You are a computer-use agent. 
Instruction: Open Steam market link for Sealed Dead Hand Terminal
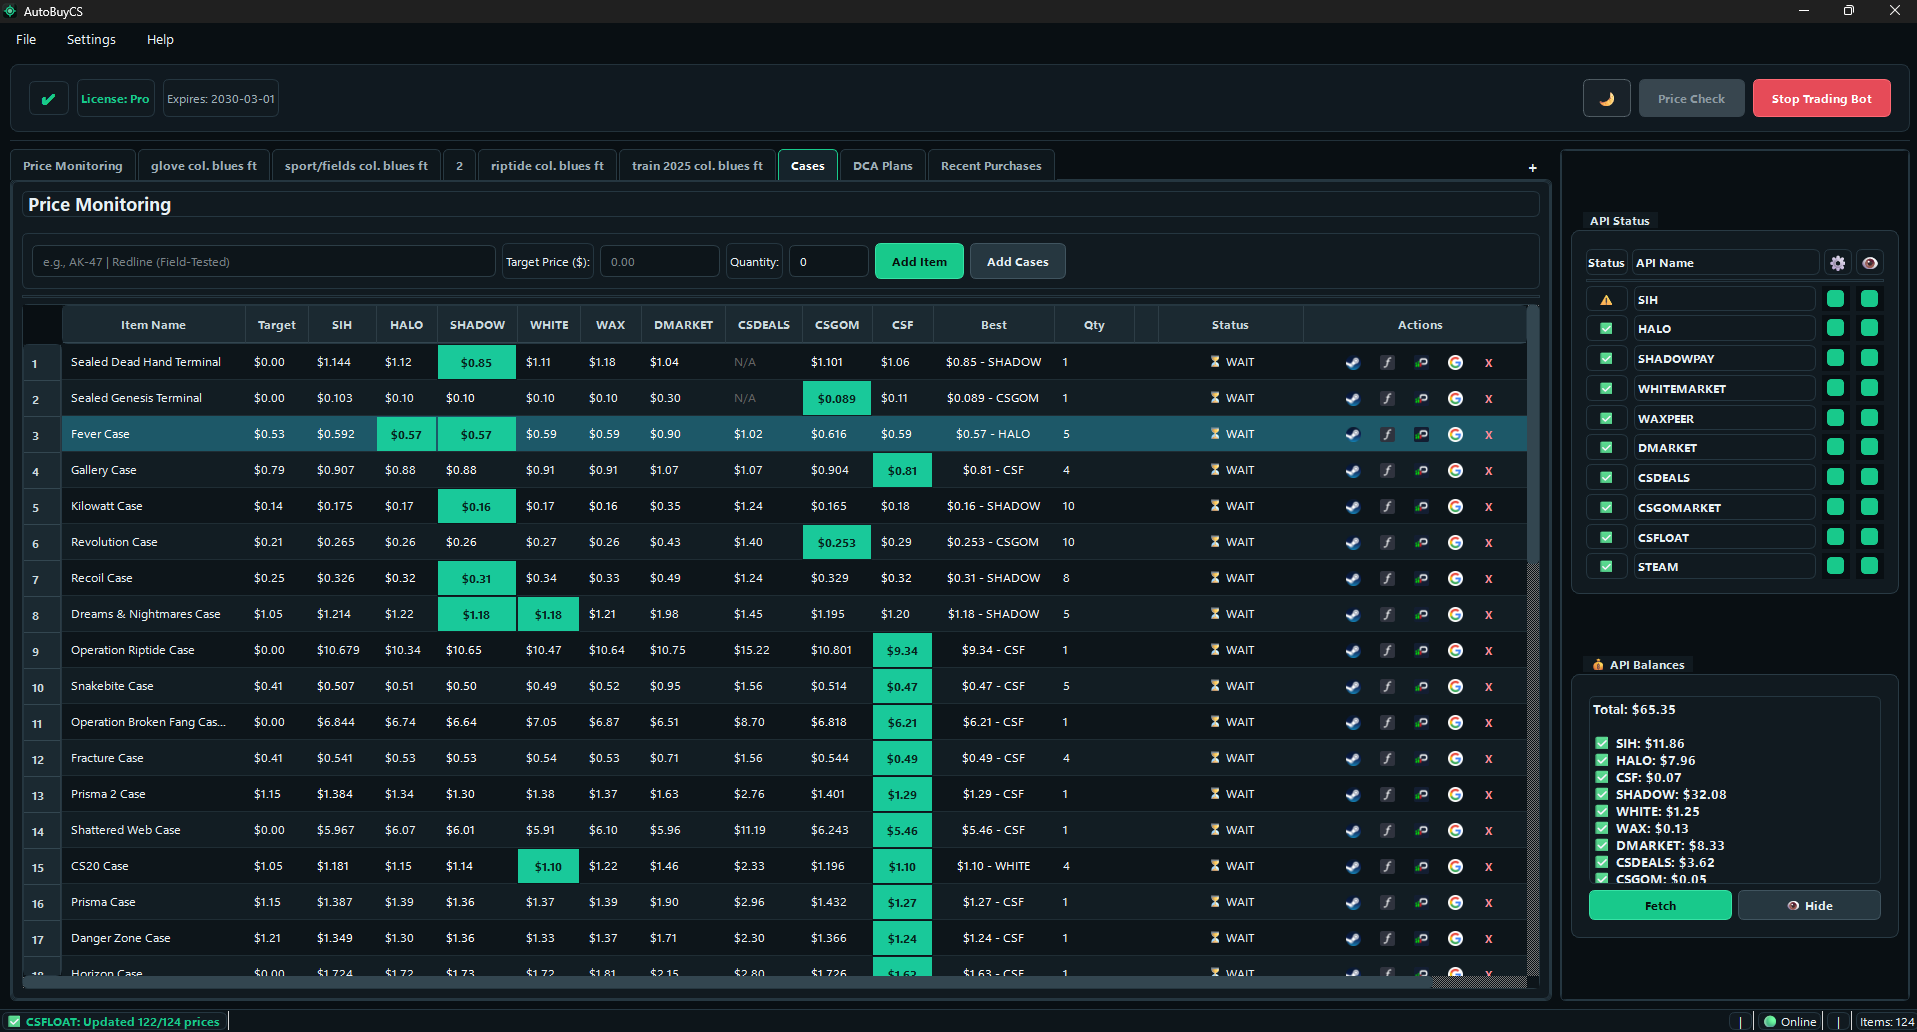point(1353,363)
